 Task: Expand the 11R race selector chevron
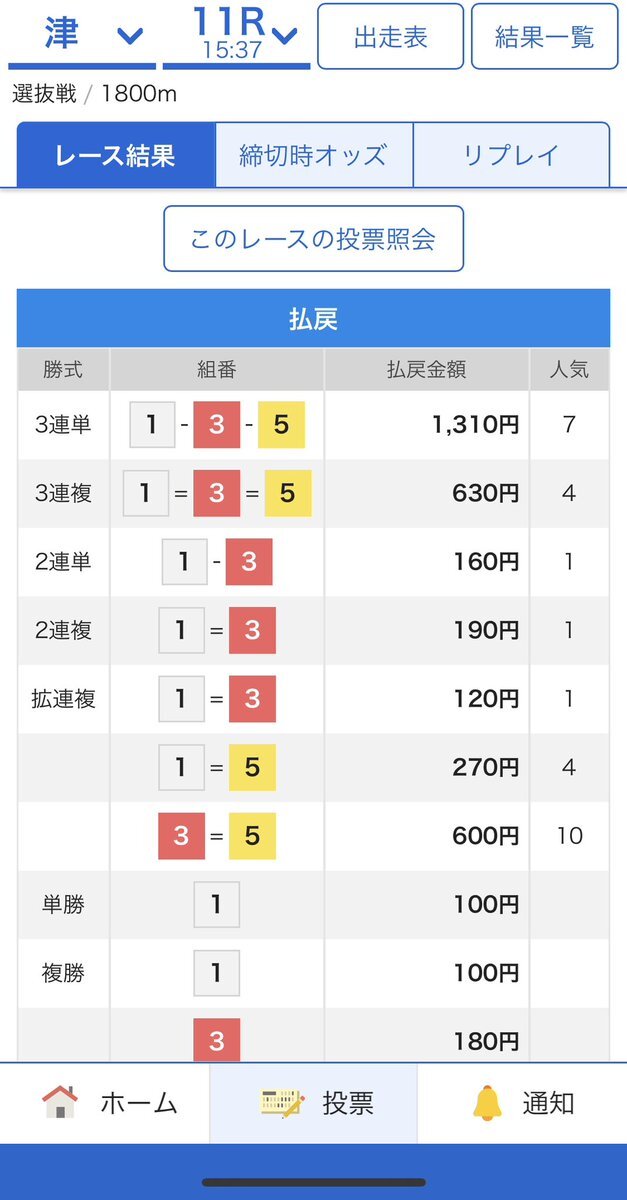(x=284, y=37)
